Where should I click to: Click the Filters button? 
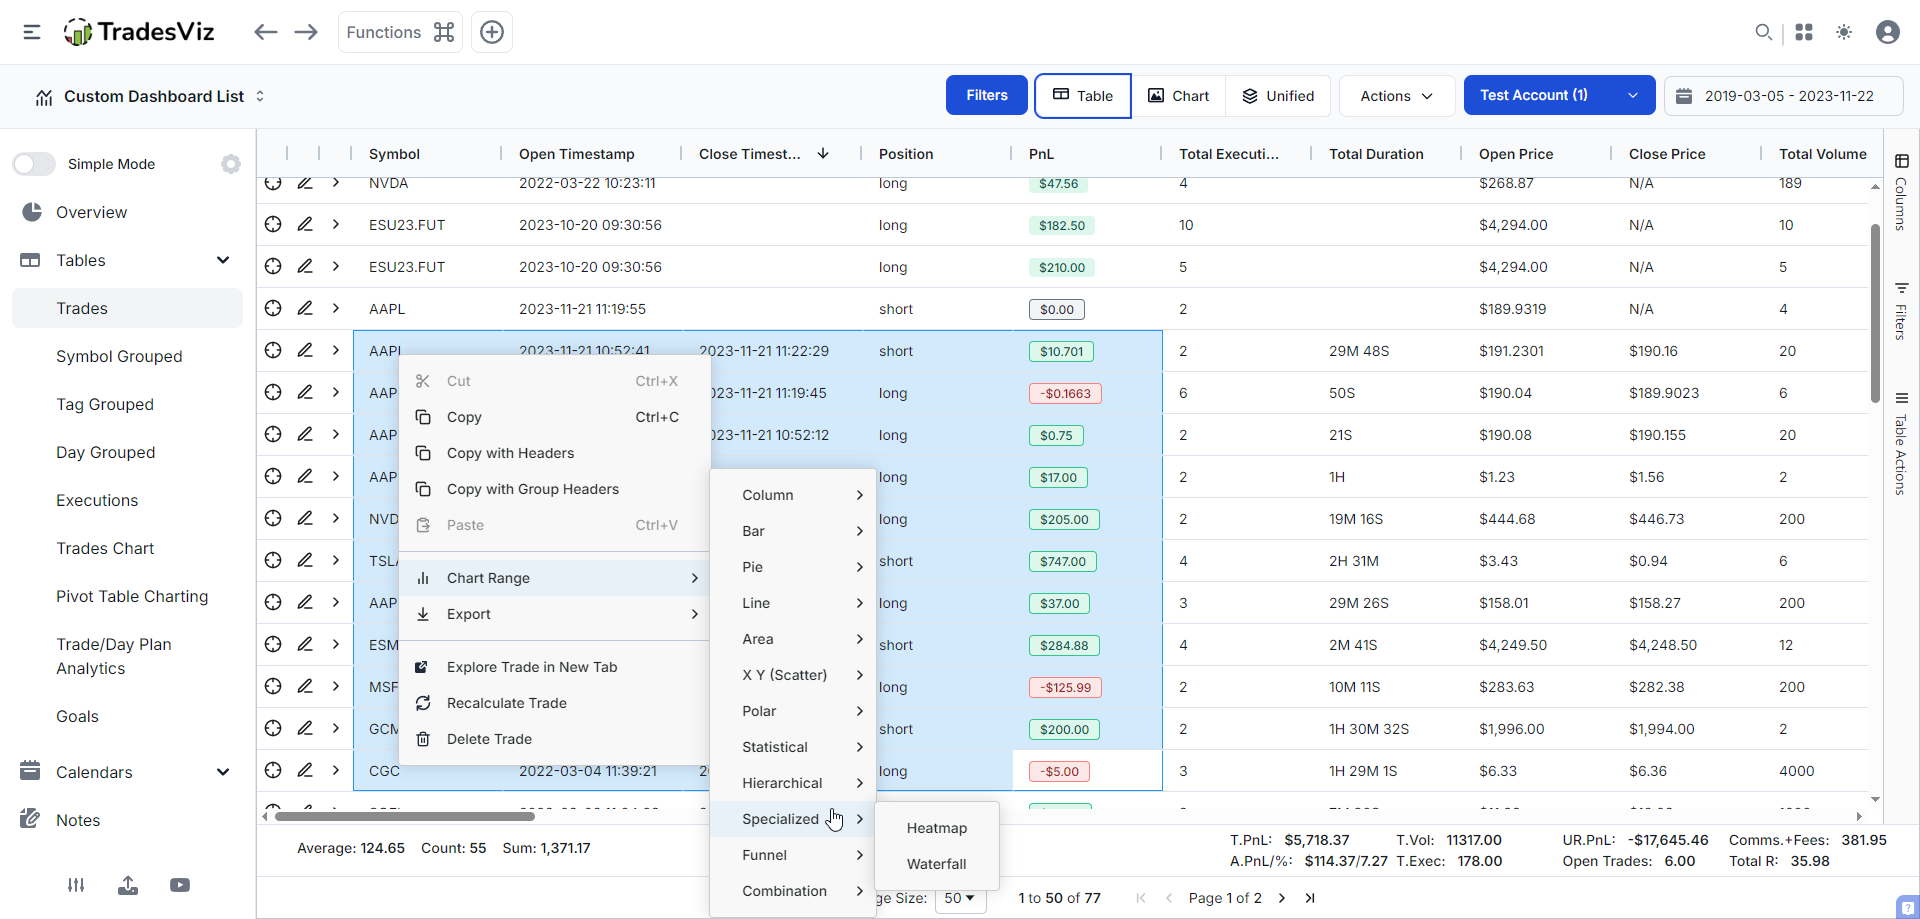(987, 96)
